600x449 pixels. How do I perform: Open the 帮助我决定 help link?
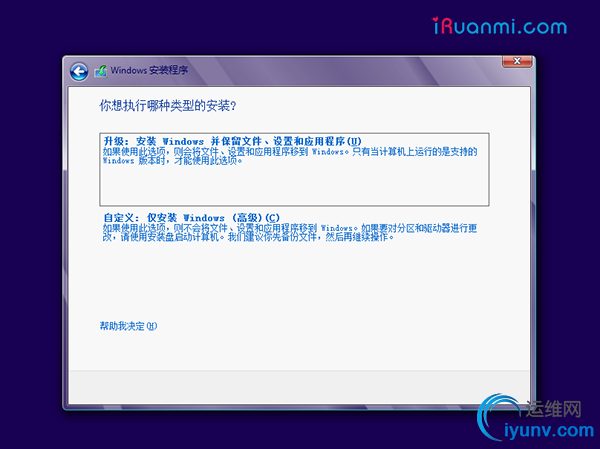128,326
